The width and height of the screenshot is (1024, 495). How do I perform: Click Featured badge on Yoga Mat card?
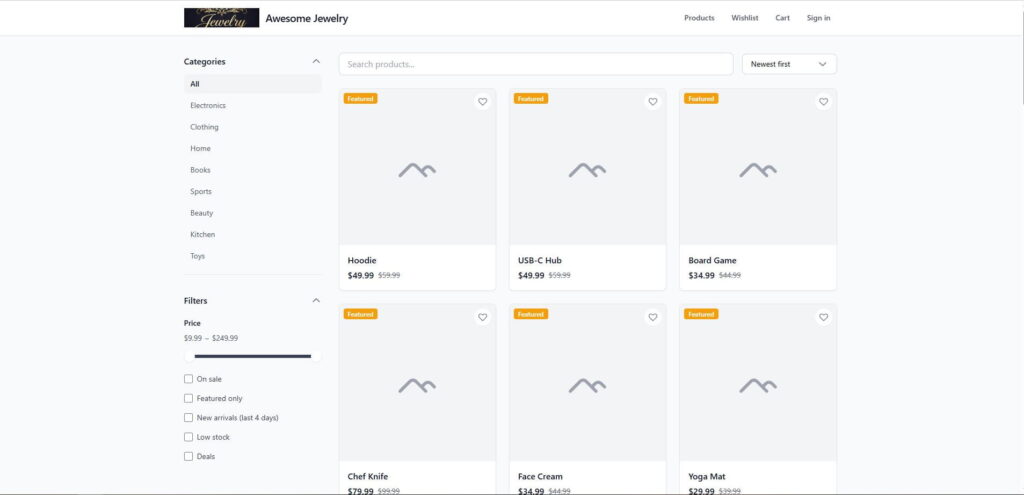click(x=701, y=314)
